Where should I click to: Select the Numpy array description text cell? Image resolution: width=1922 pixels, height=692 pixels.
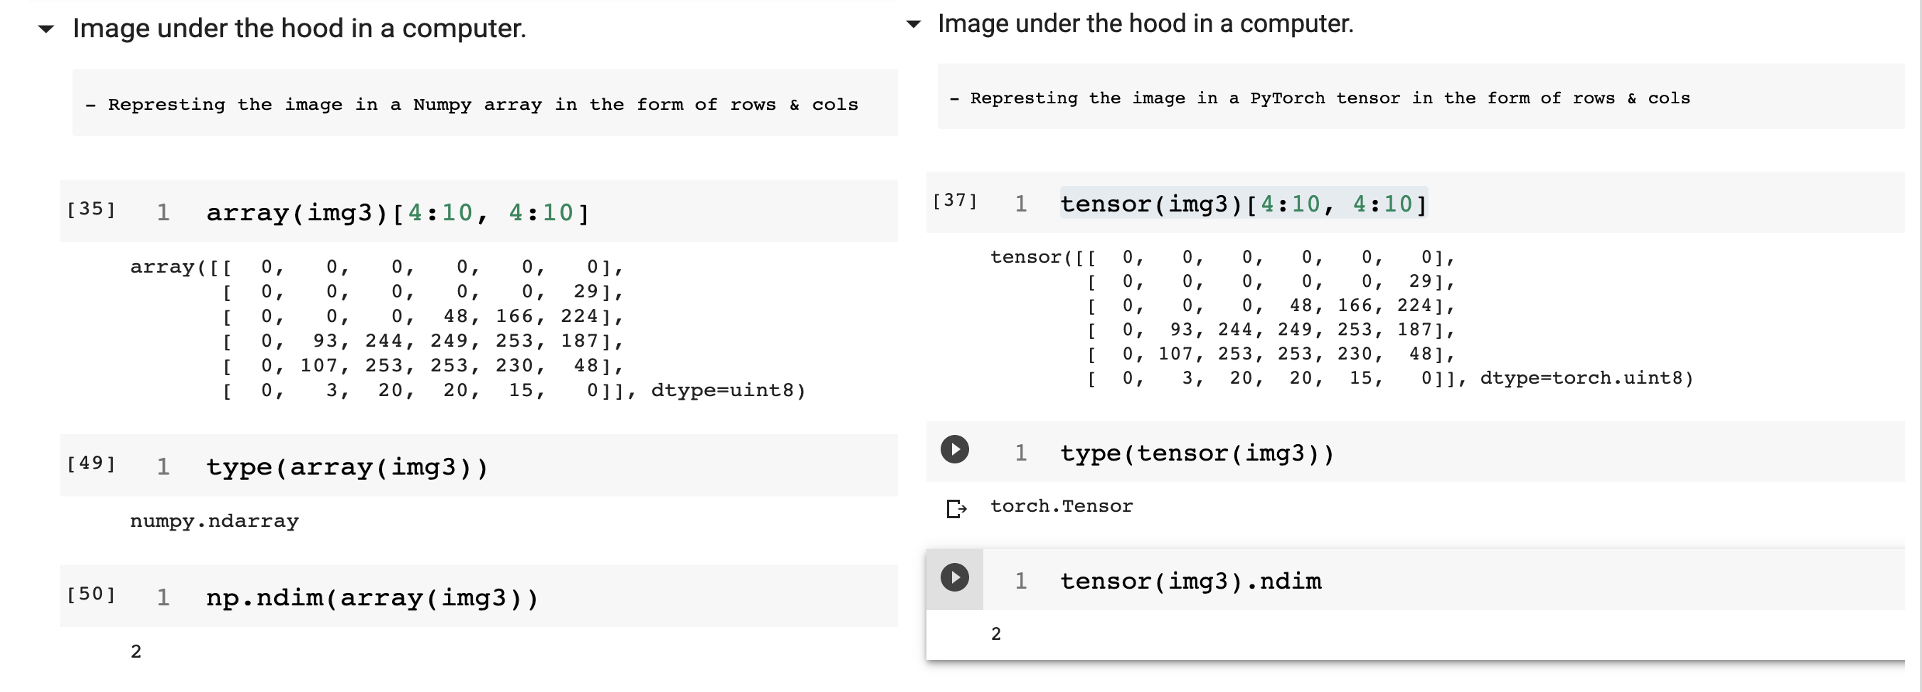point(485,104)
